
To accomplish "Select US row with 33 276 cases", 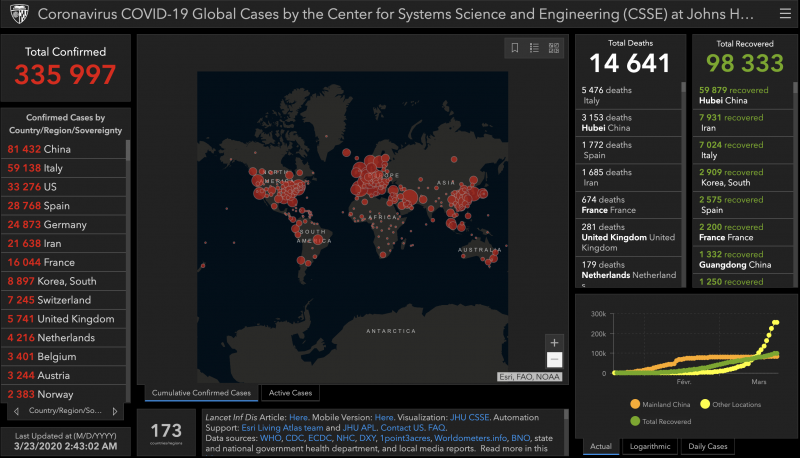I will (64, 187).
